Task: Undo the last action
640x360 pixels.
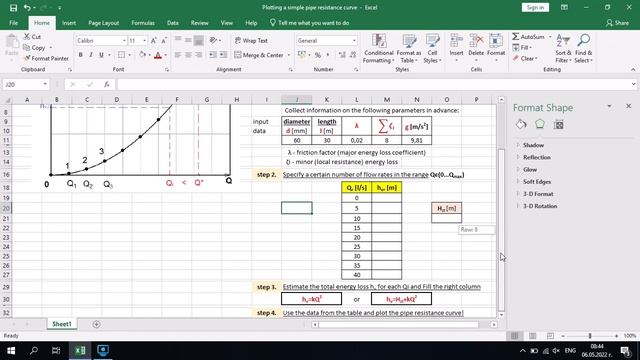Action: [x=27, y=7]
